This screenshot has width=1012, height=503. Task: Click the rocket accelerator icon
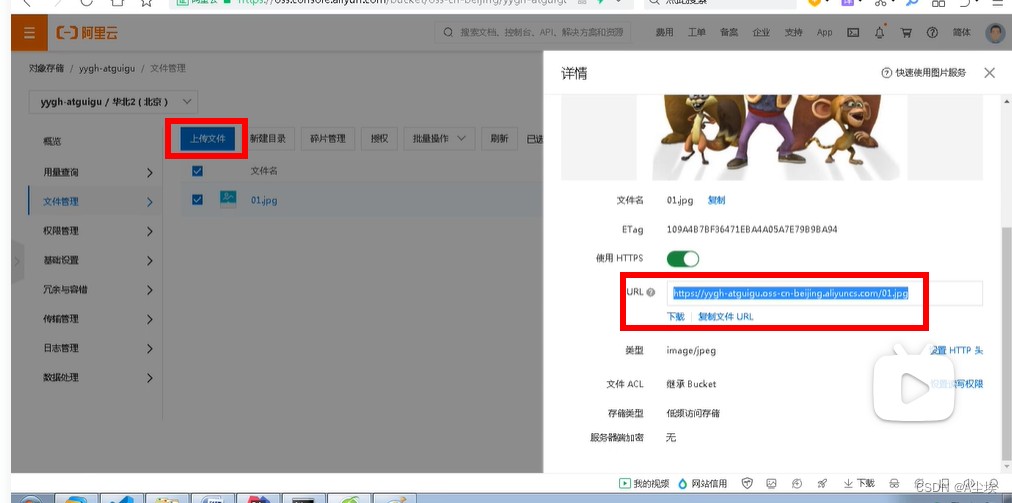point(822,483)
